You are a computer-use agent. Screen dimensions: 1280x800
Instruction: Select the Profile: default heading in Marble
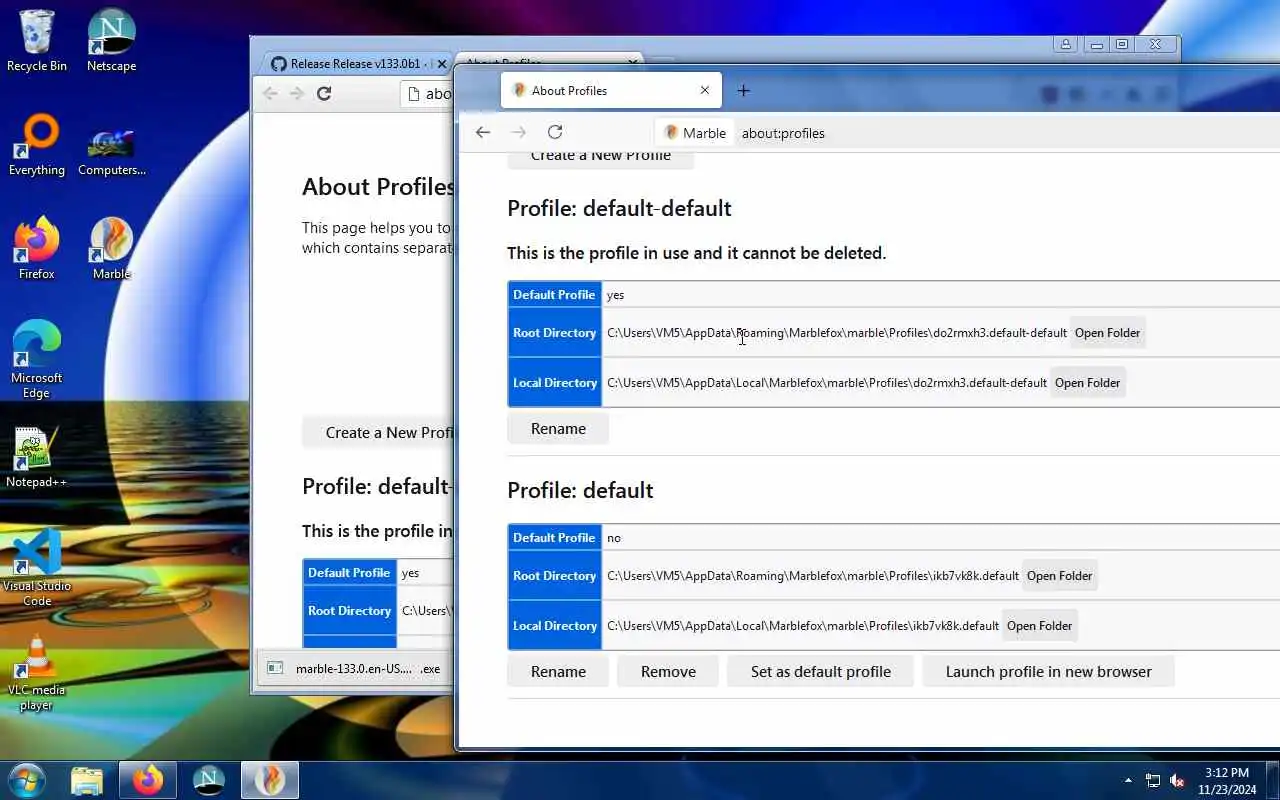pos(580,490)
